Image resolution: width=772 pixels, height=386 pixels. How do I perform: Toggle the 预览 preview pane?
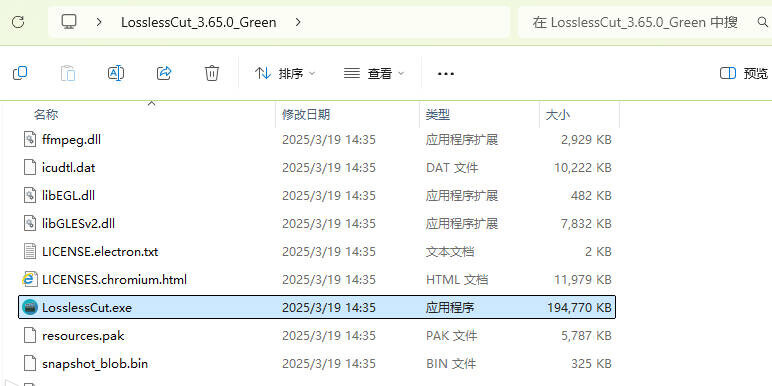click(x=744, y=73)
